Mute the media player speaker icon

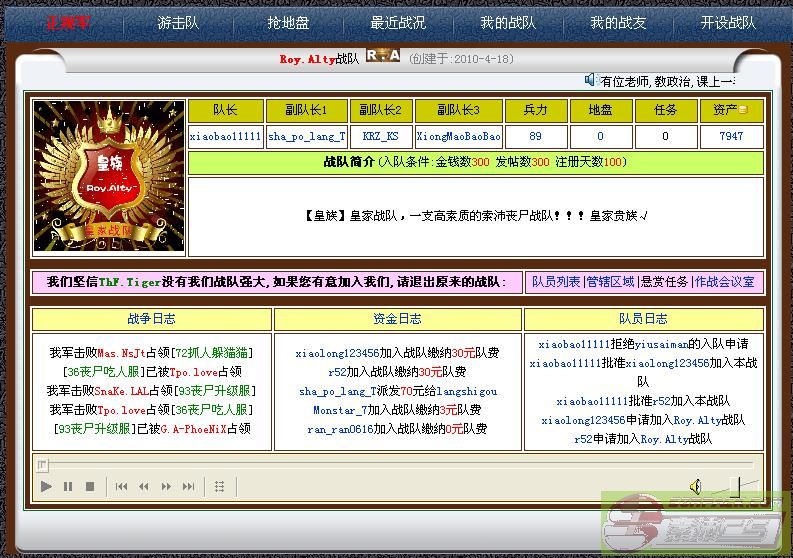tap(695, 487)
